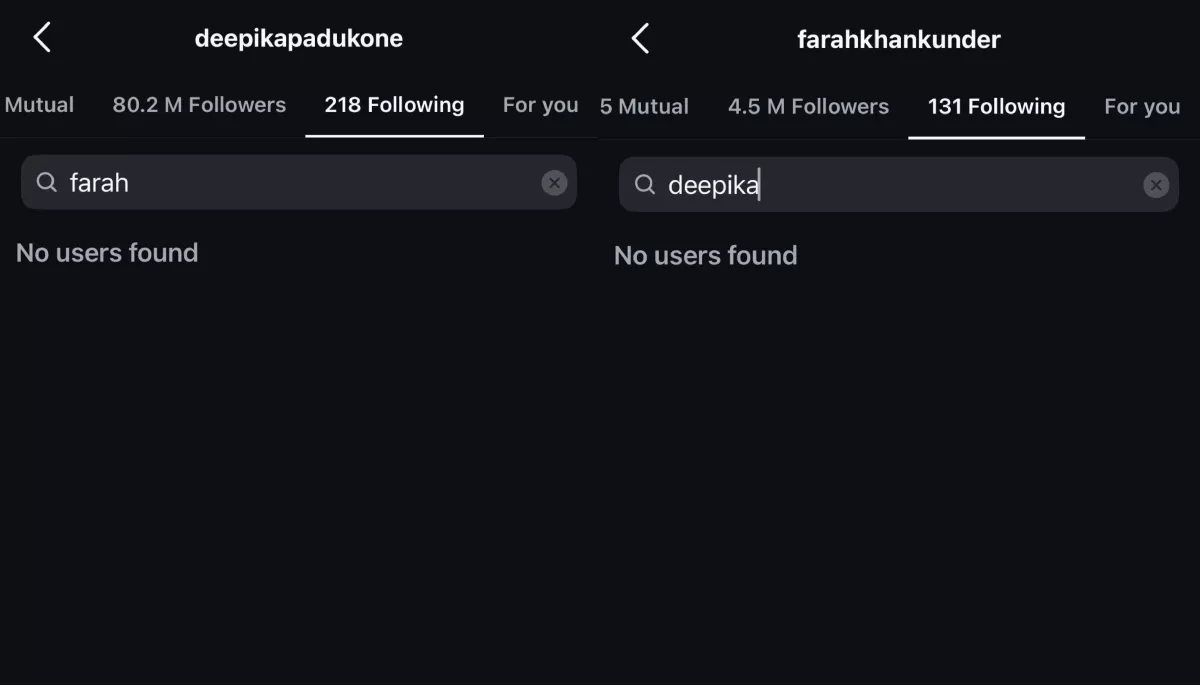View the 5 Mutual tab
Screen dimensions: 1200x685
click(x=644, y=107)
